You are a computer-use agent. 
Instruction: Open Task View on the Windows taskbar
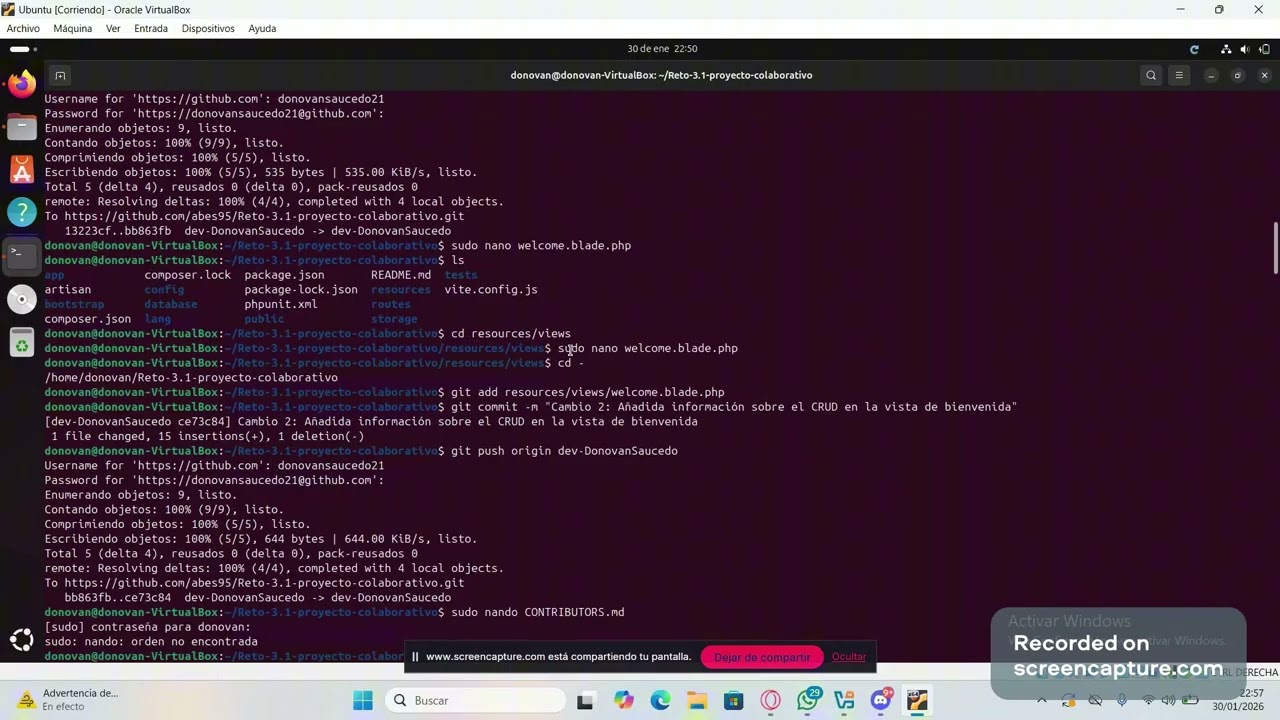(585, 700)
